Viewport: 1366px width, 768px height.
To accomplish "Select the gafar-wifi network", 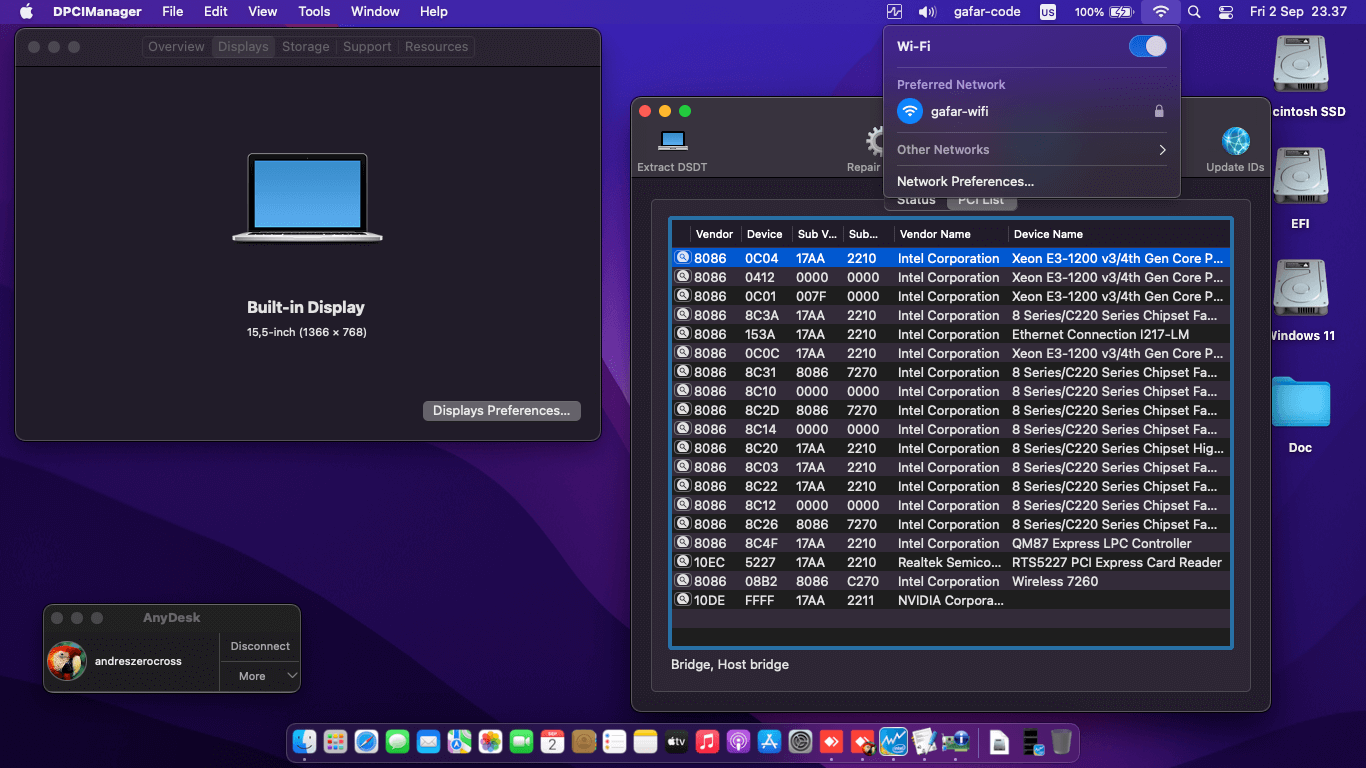I will [1032, 111].
